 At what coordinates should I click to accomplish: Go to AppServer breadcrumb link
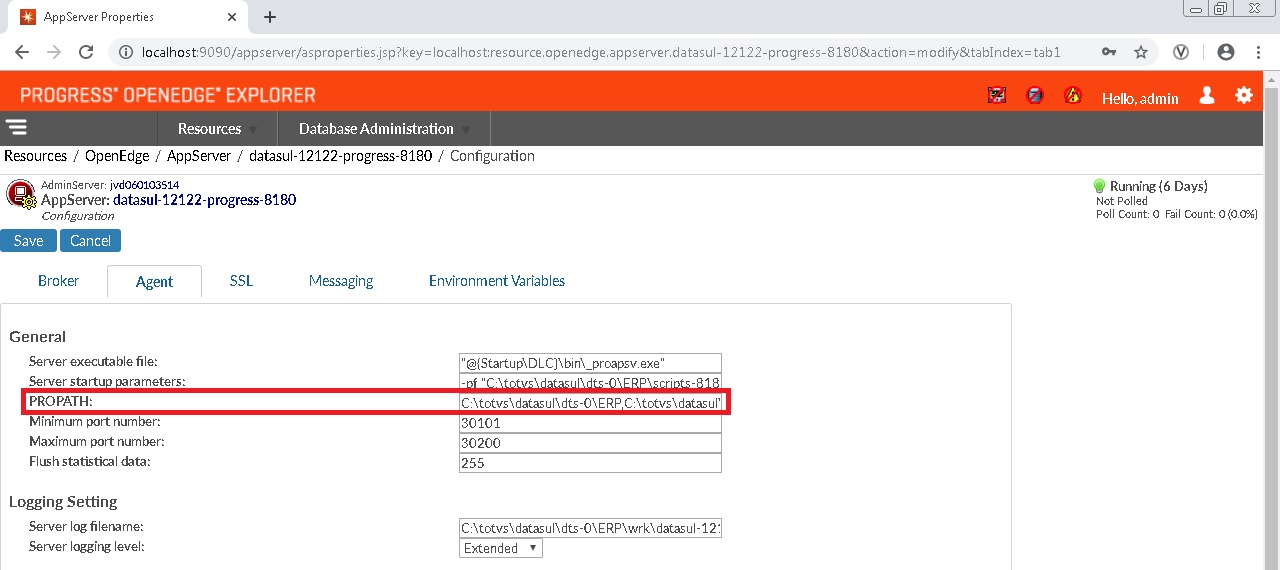click(x=199, y=156)
